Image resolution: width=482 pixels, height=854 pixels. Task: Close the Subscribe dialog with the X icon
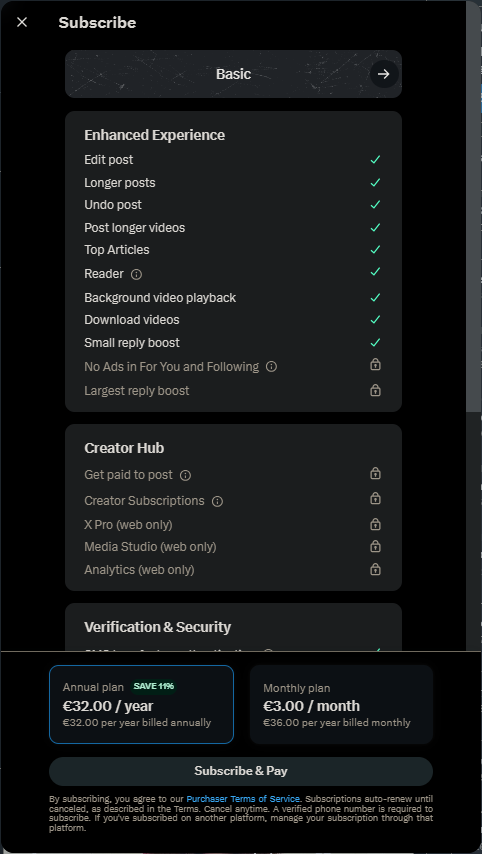pos(22,22)
